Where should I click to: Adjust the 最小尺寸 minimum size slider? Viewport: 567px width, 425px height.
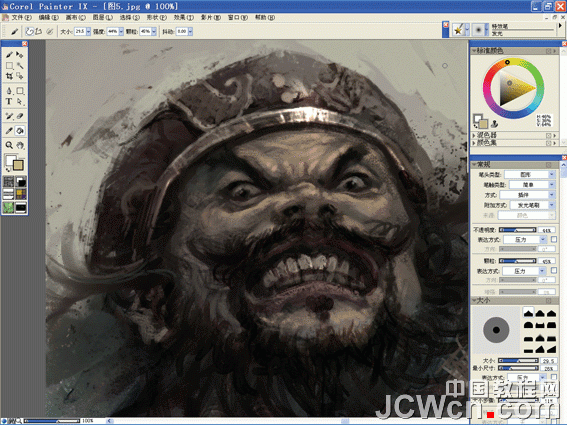[517, 368]
